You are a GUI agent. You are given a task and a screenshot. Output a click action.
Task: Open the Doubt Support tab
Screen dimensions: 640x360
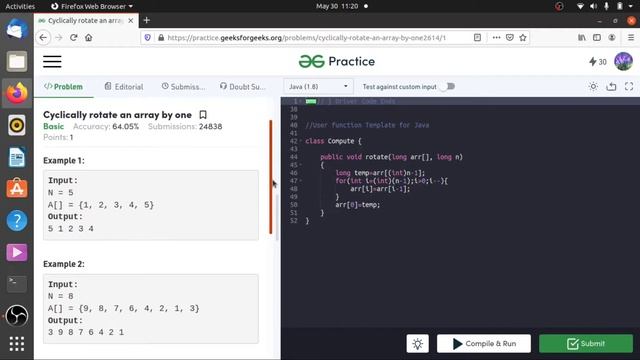242,87
